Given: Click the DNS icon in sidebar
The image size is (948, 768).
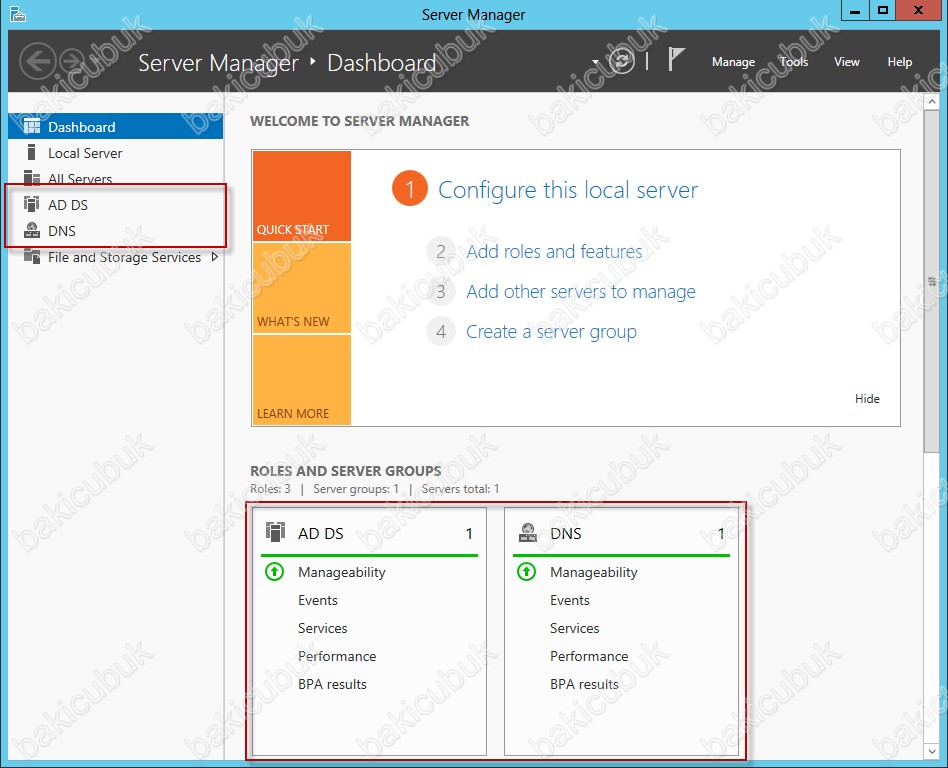Looking at the screenshot, I should (31, 230).
